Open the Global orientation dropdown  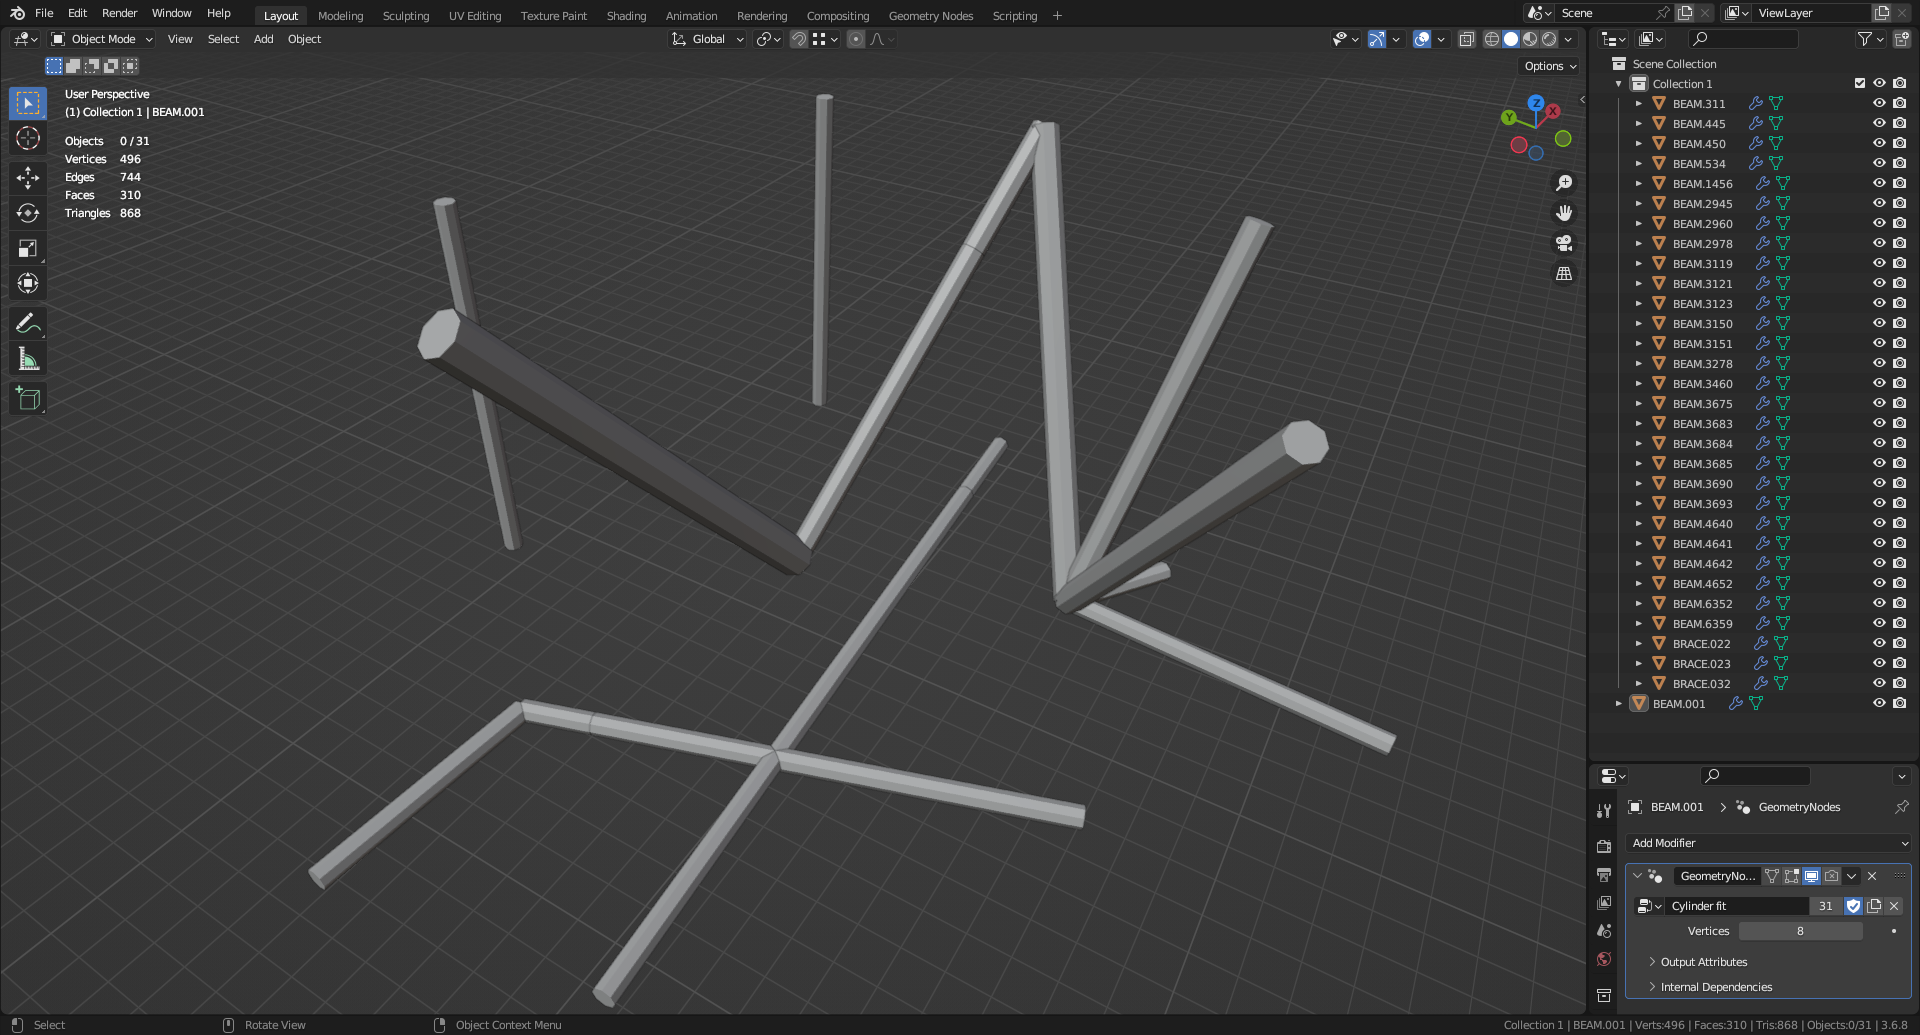tap(708, 39)
